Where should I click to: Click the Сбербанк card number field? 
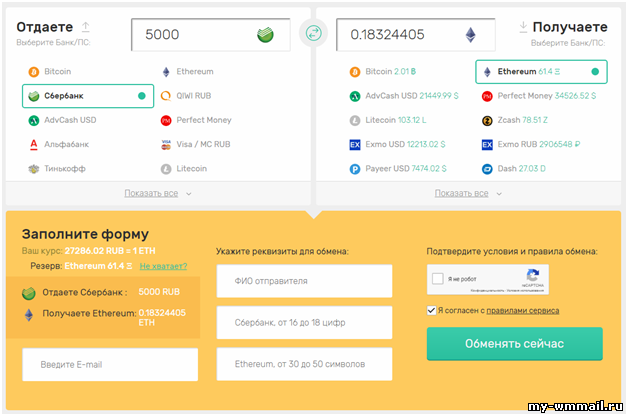[x=304, y=323]
